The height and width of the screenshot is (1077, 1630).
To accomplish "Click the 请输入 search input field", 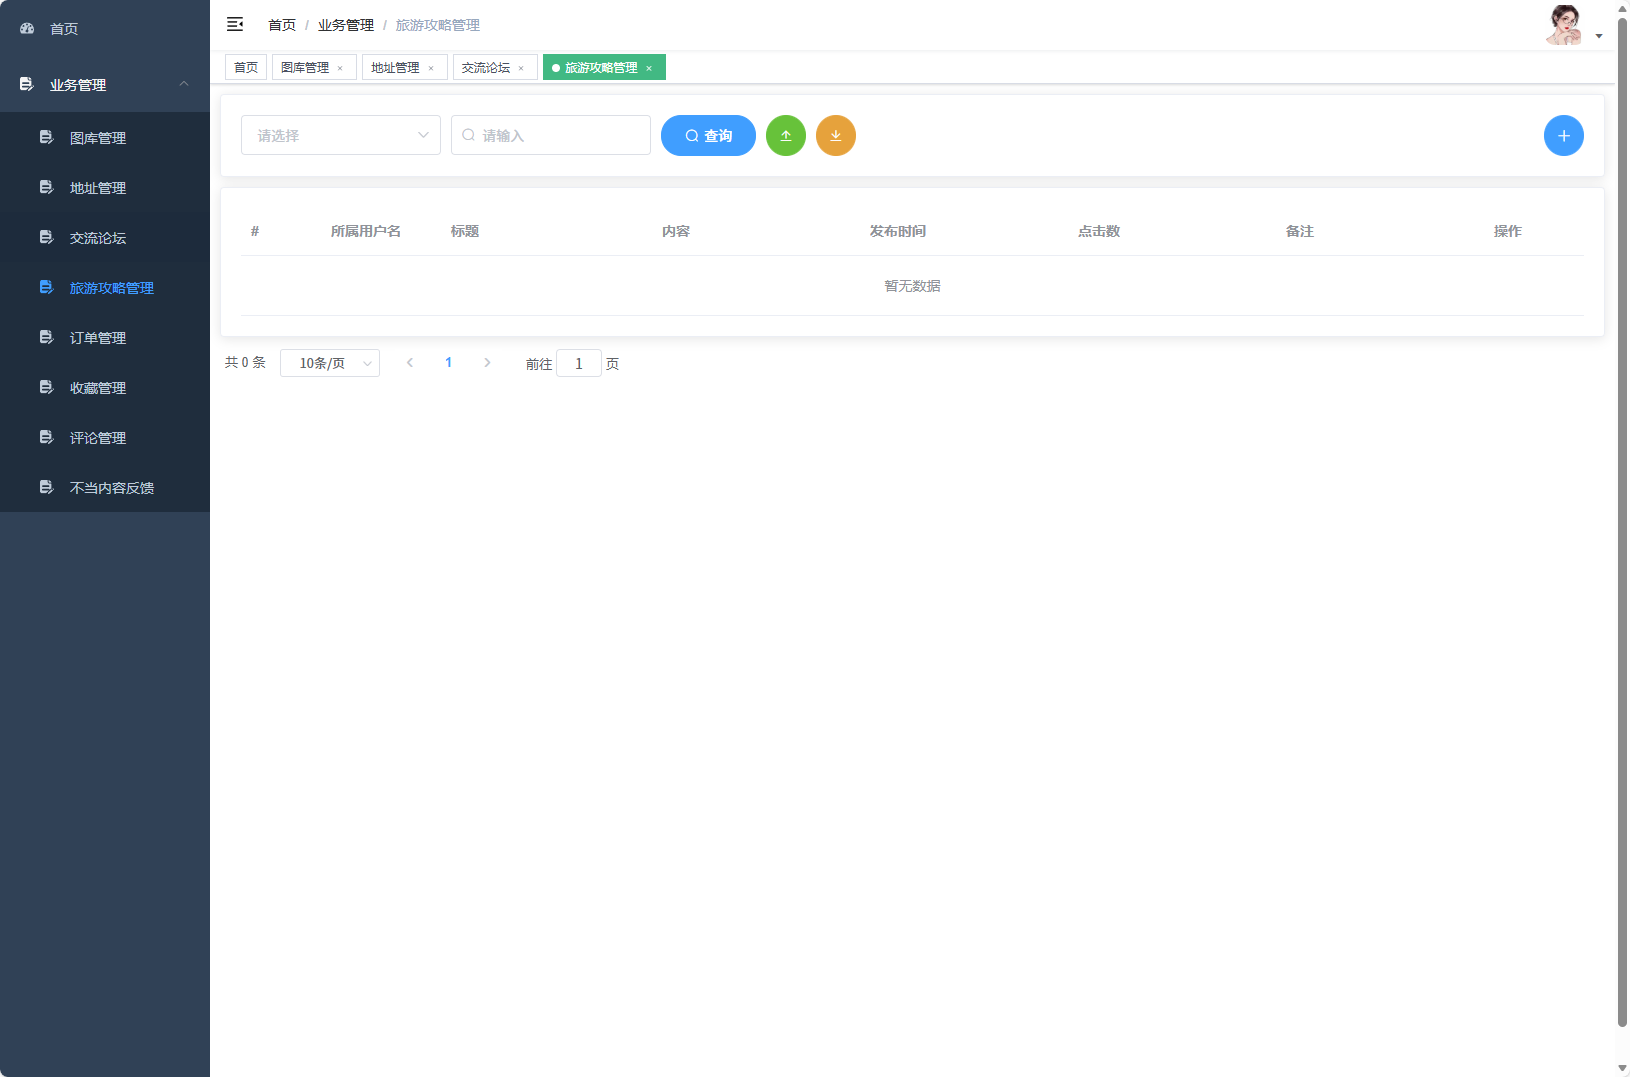I will point(551,135).
